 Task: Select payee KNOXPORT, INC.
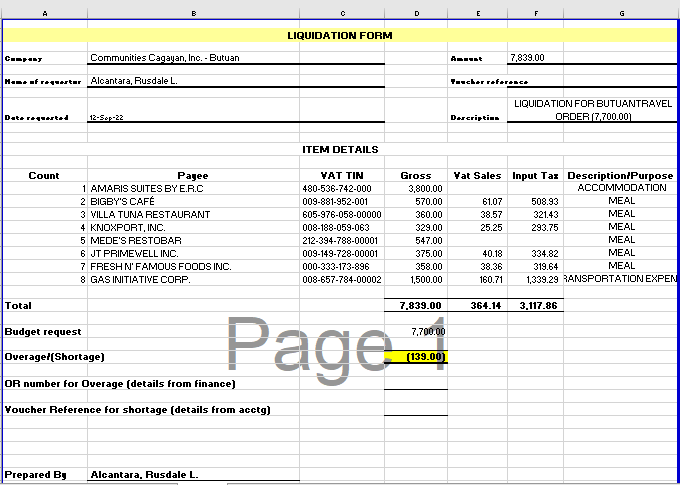[193, 228]
